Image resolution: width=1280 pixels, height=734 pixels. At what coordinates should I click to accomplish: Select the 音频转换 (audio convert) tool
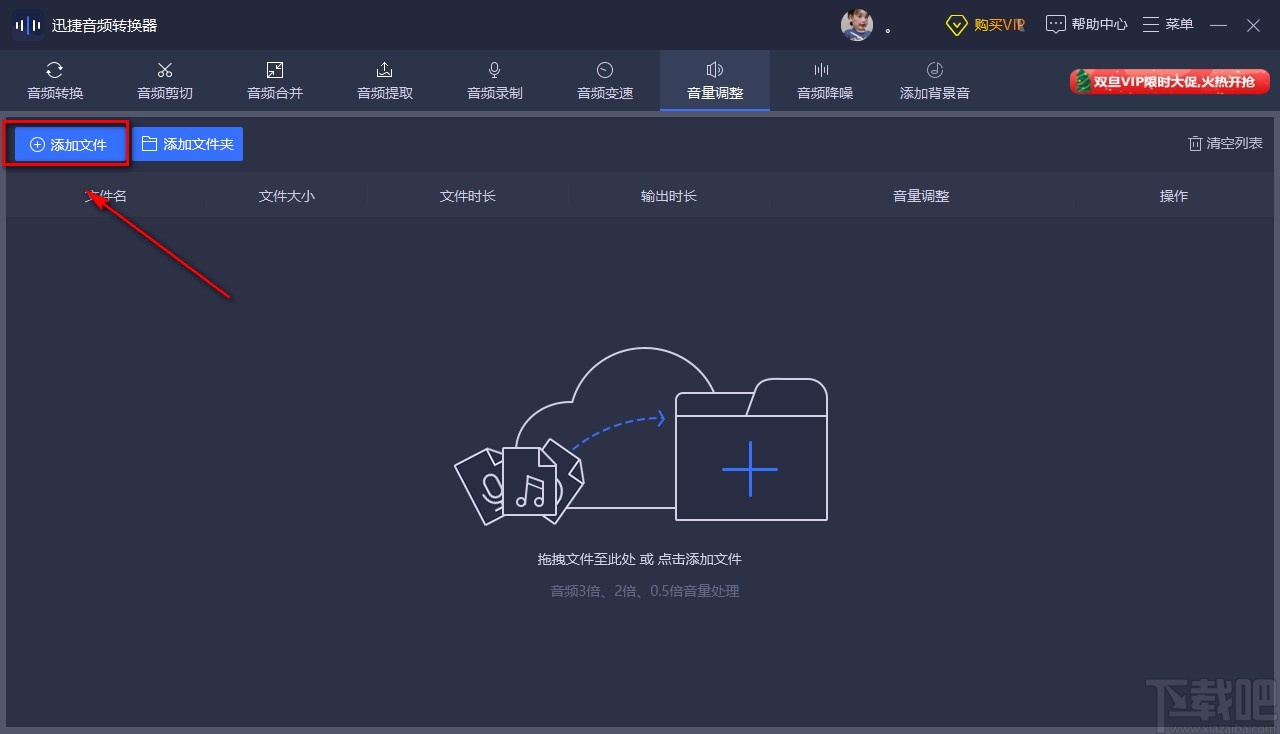(54, 80)
